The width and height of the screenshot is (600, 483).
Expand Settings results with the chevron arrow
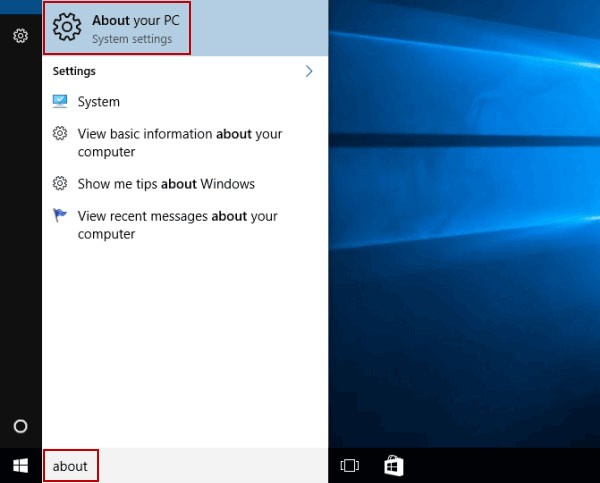tap(309, 71)
